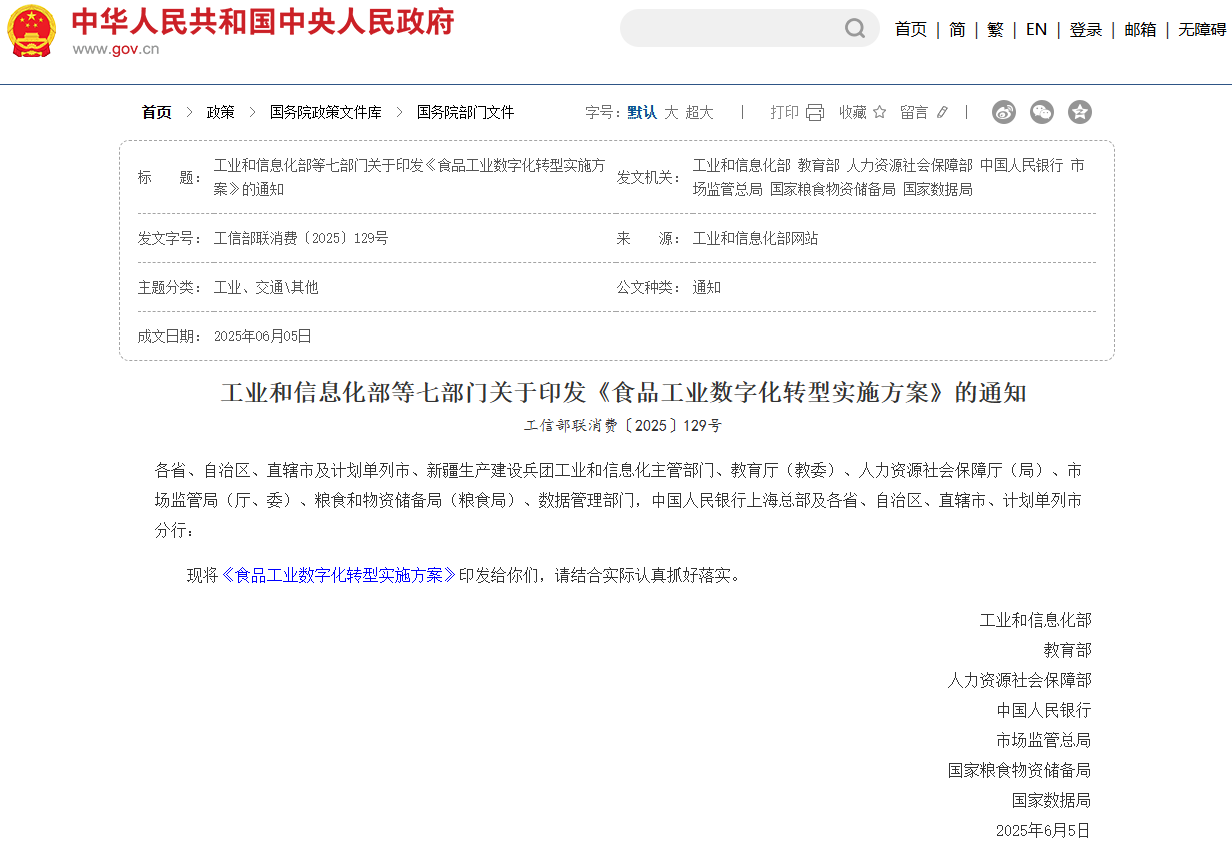Viewport: 1232px width, 843px height.
Task: Set font size to 大
Action: pos(671,112)
